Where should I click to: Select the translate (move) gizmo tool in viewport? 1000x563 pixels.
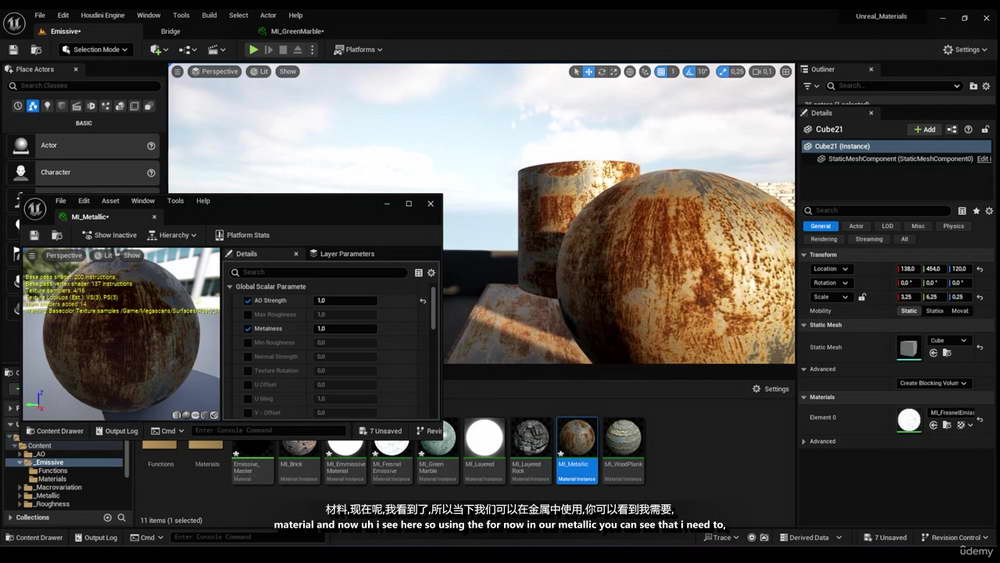coord(589,71)
